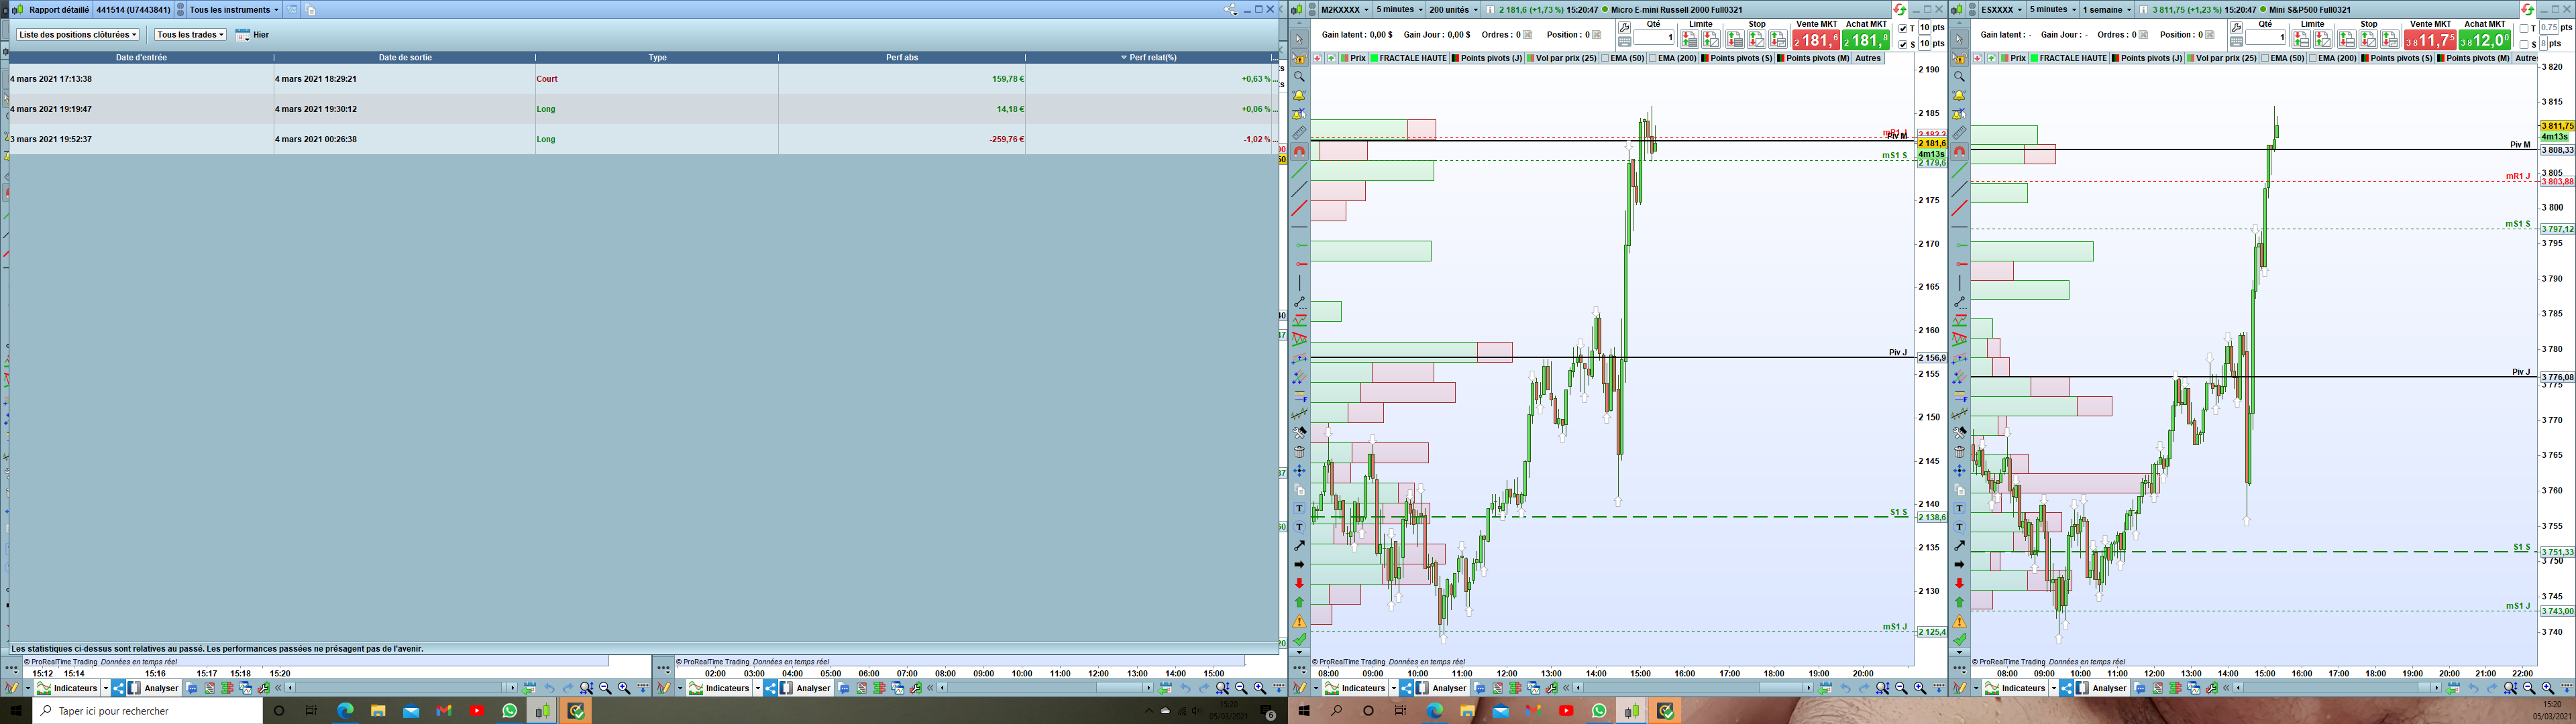Select the red magnet tool in Russell sidebar
2576x724 pixels.
(x=1299, y=152)
